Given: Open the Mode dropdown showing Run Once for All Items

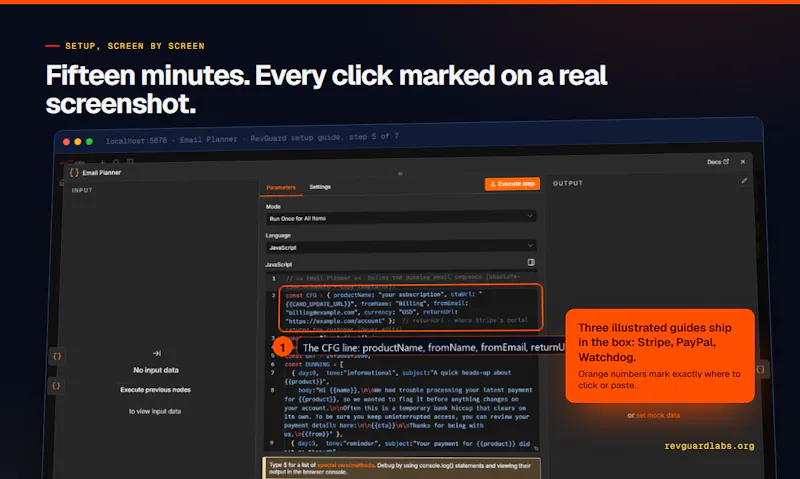Looking at the screenshot, I should pyautogui.click(x=401, y=218).
